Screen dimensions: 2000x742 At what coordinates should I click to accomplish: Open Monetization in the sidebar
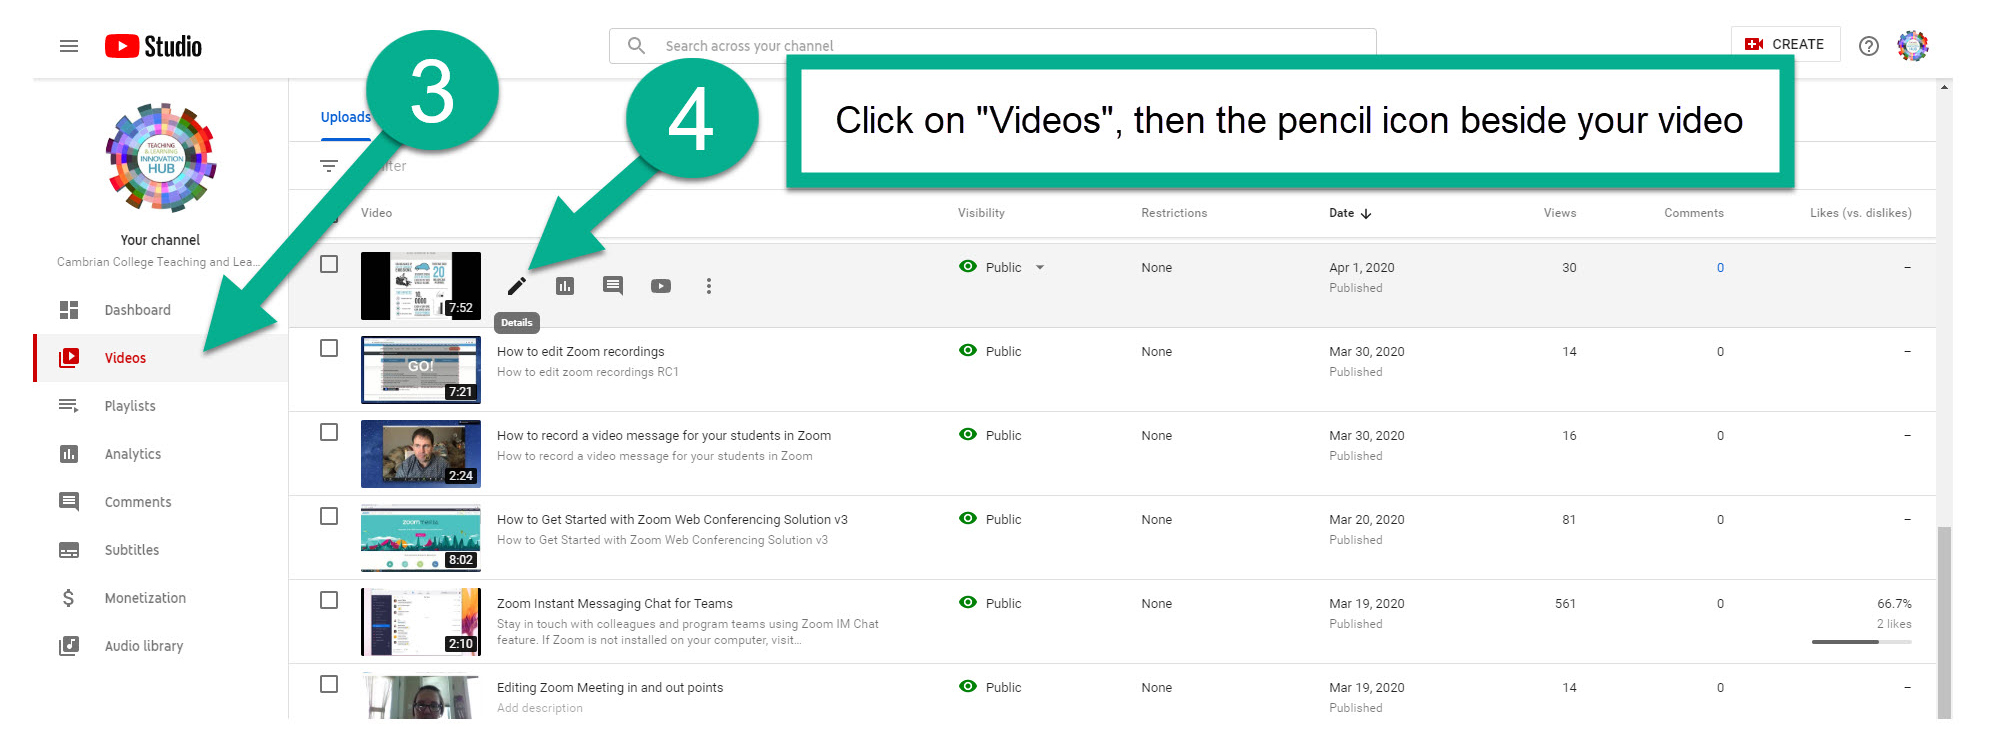[x=145, y=598]
